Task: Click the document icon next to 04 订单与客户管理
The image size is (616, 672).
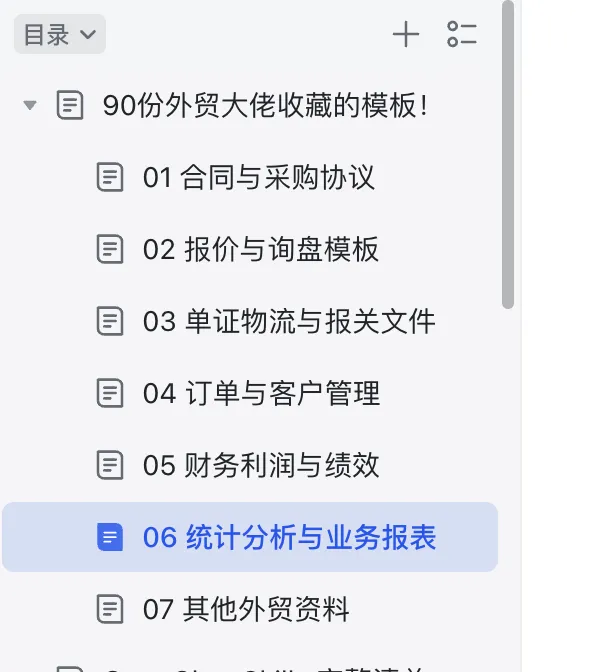Action: coord(110,393)
